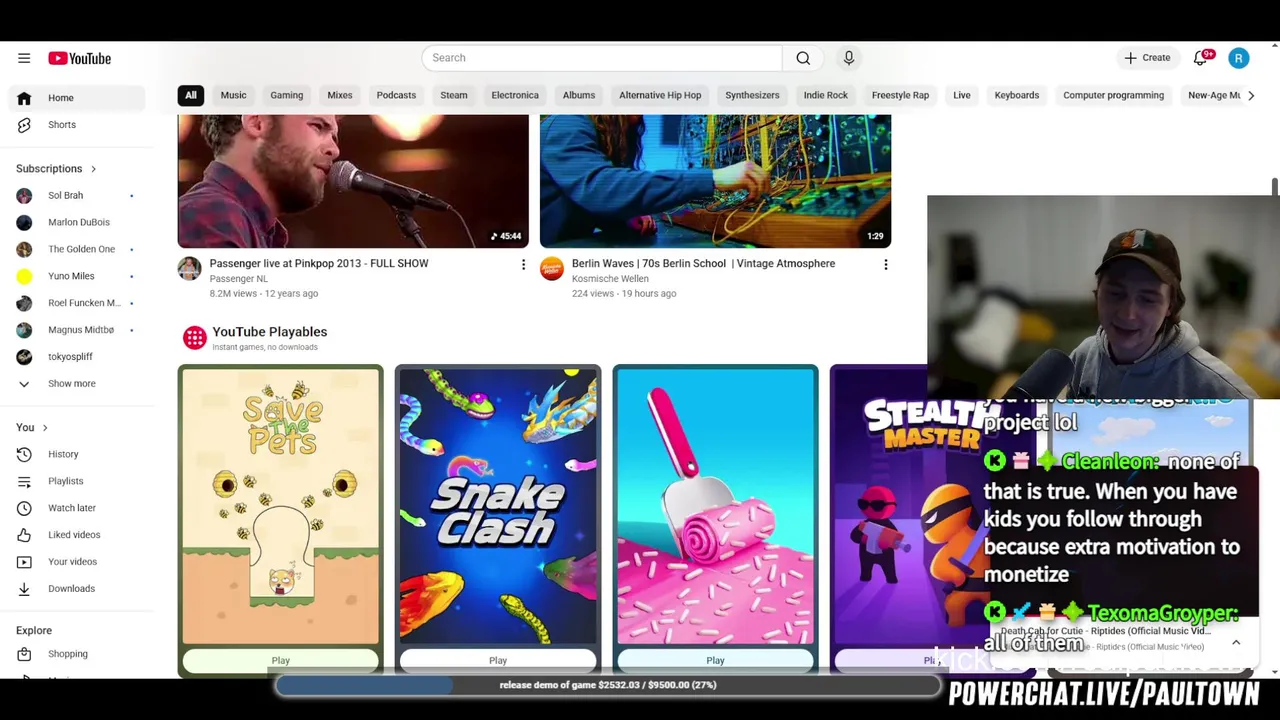Select the Albums filter chip

579,95
